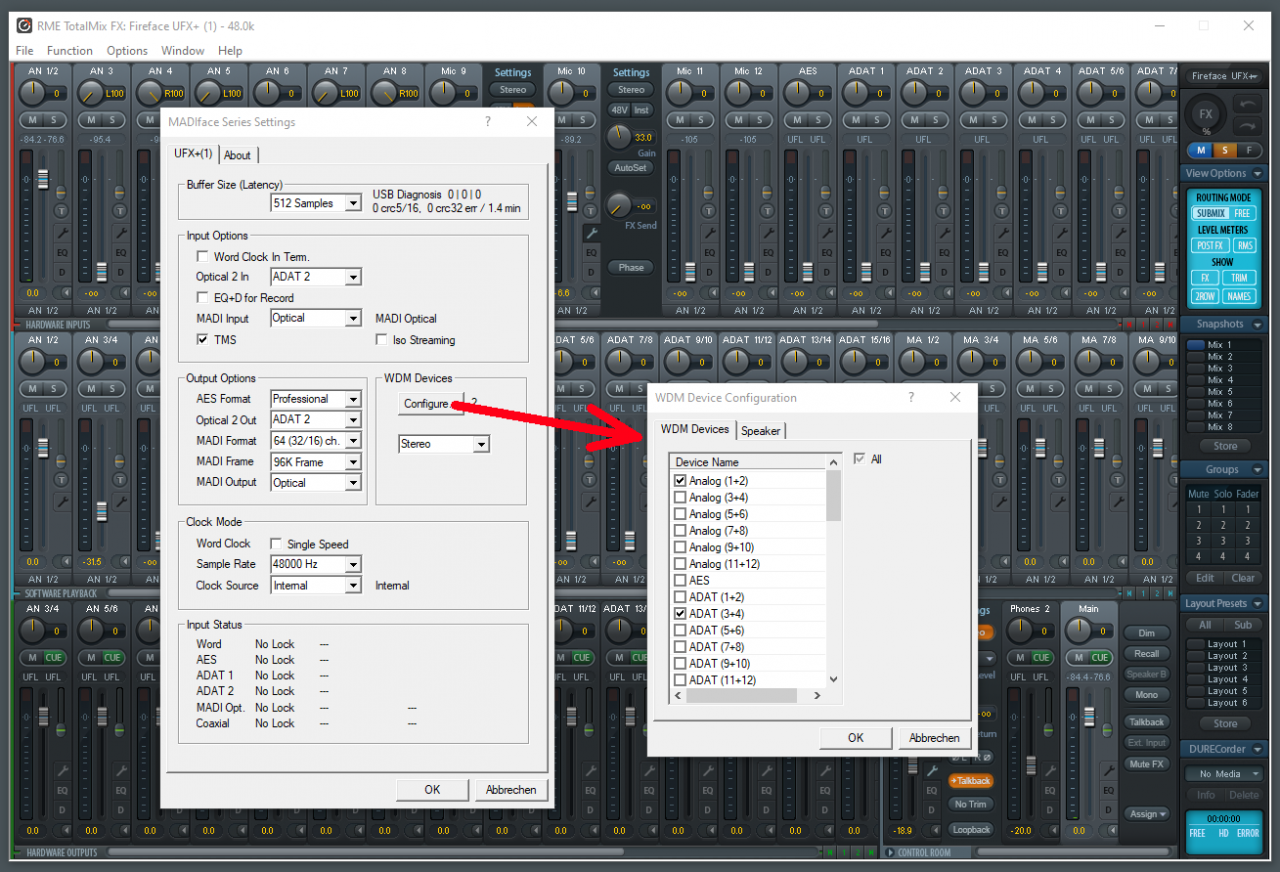
Task: Click the Mic 10 FX Send knob
Action: 618,207
